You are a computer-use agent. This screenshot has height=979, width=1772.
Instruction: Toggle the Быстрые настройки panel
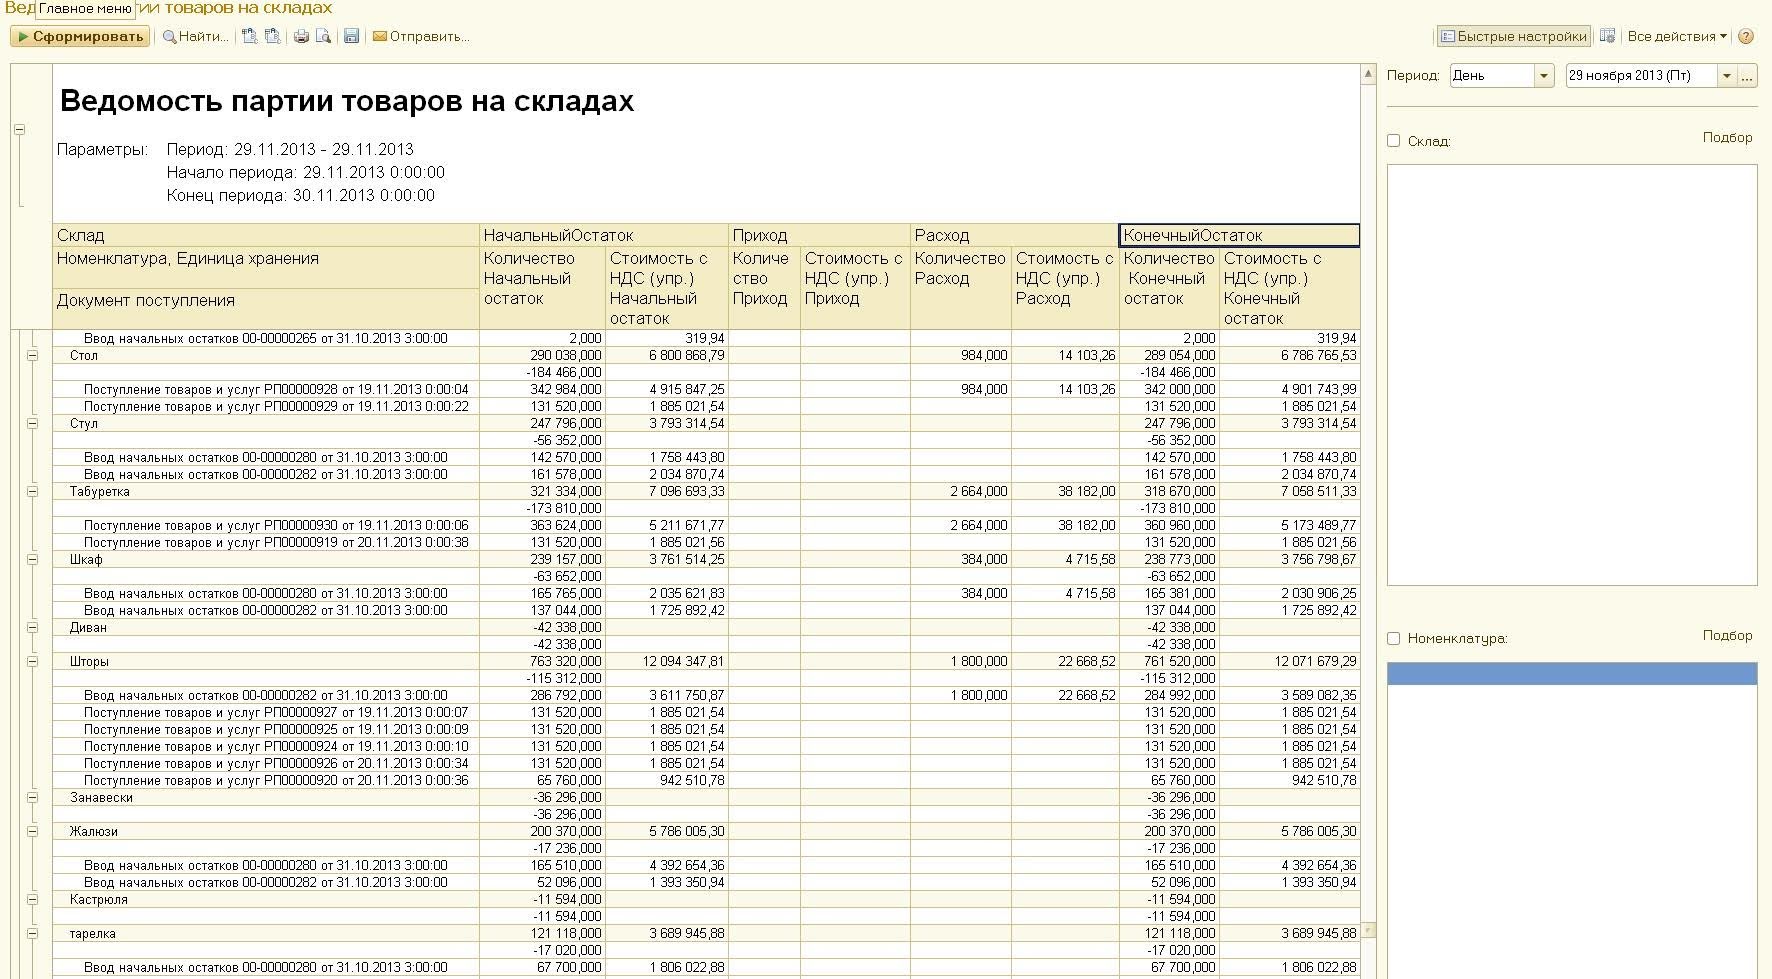[x=1513, y=37]
